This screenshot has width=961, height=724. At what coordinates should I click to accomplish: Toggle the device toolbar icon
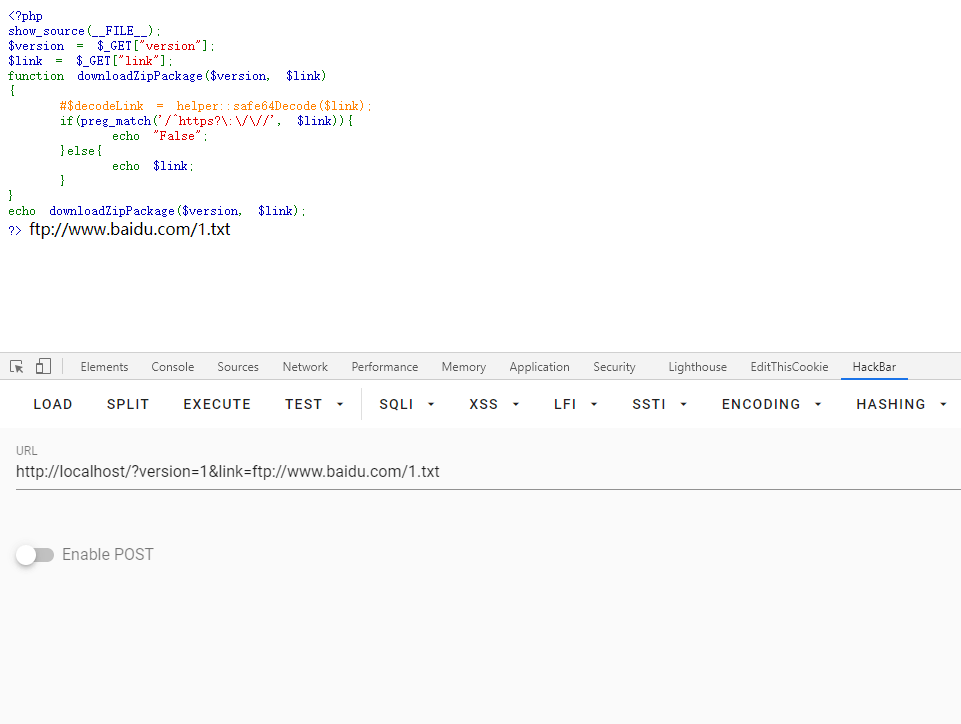(x=43, y=367)
